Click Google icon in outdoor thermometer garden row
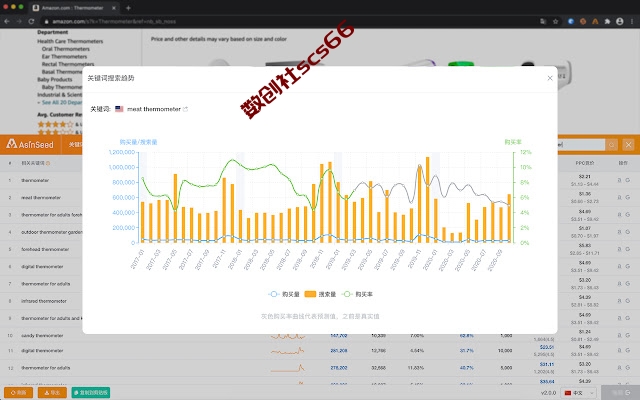The image size is (640, 400). click(x=627, y=232)
